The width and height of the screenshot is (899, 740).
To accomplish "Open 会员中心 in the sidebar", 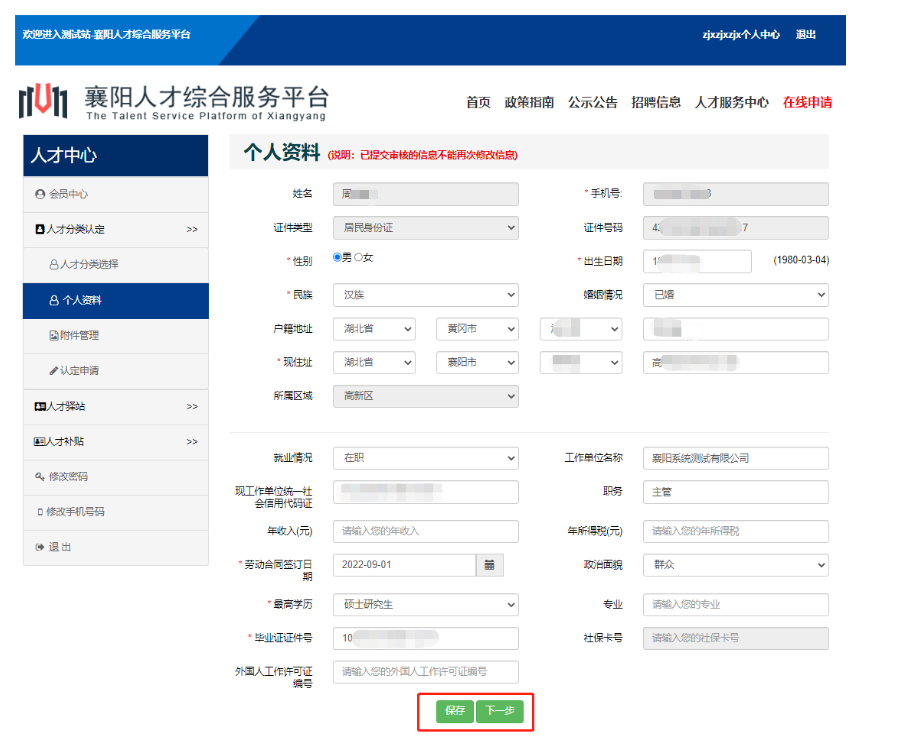I will [x=69, y=194].
